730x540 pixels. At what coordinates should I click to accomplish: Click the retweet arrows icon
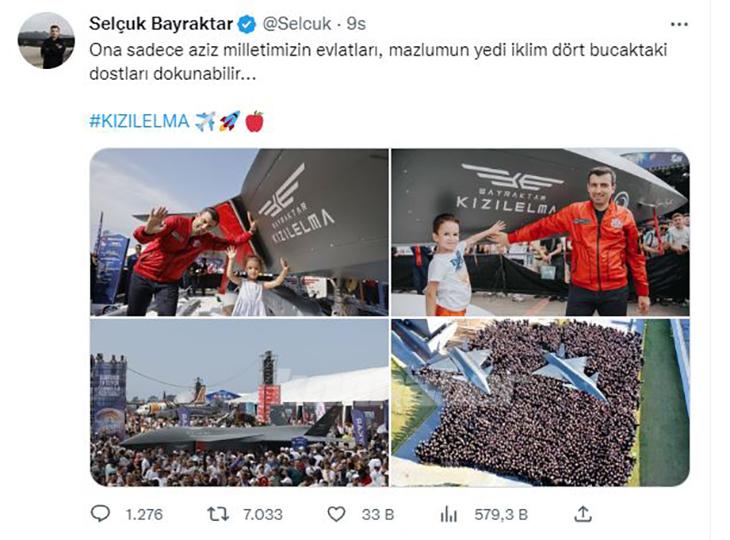[217, 514]
